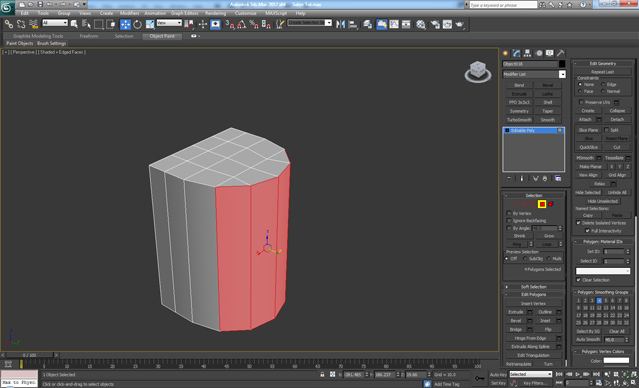Click the Select Object tool
This screenshot has height=388, width=639.
[74, 24]
